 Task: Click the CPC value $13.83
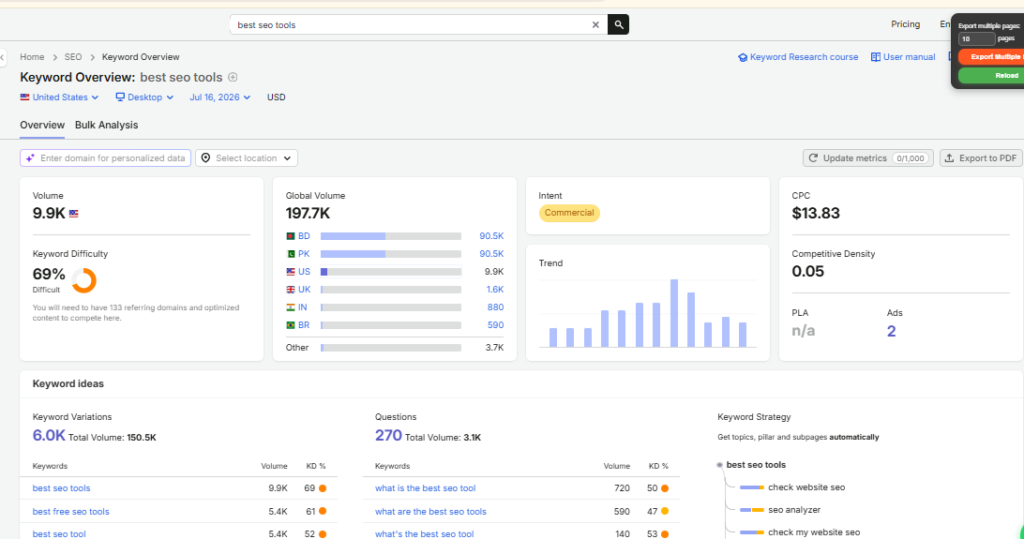pyautogui.click(x=816, y=213)
